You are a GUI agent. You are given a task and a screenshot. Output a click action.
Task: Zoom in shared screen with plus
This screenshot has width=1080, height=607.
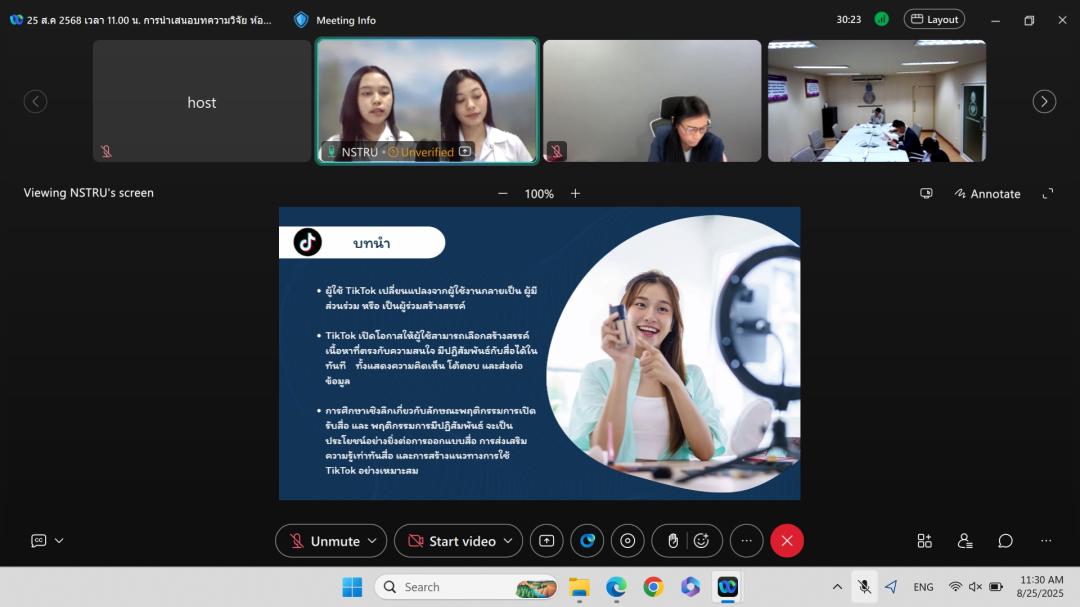tap(575, 194)
